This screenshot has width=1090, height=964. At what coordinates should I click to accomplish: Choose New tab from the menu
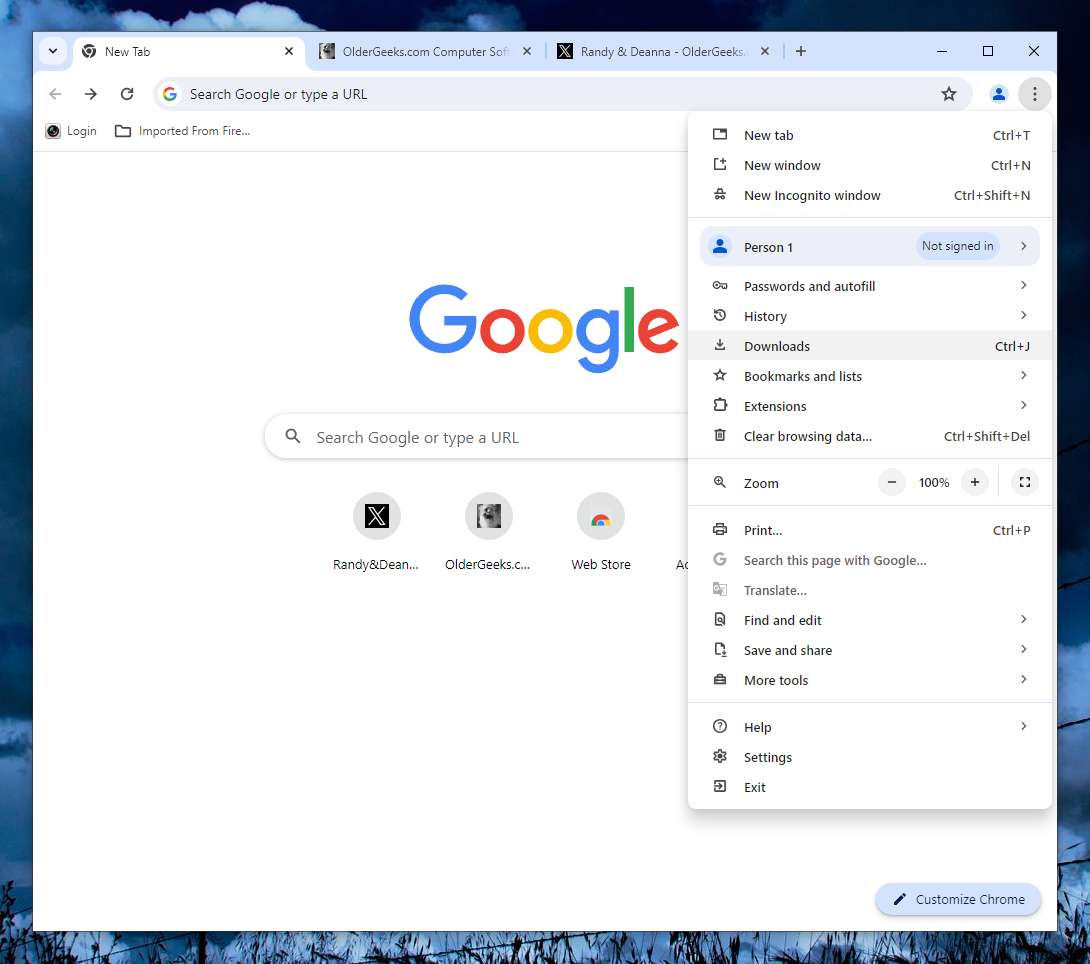click(x=870, y=136)
